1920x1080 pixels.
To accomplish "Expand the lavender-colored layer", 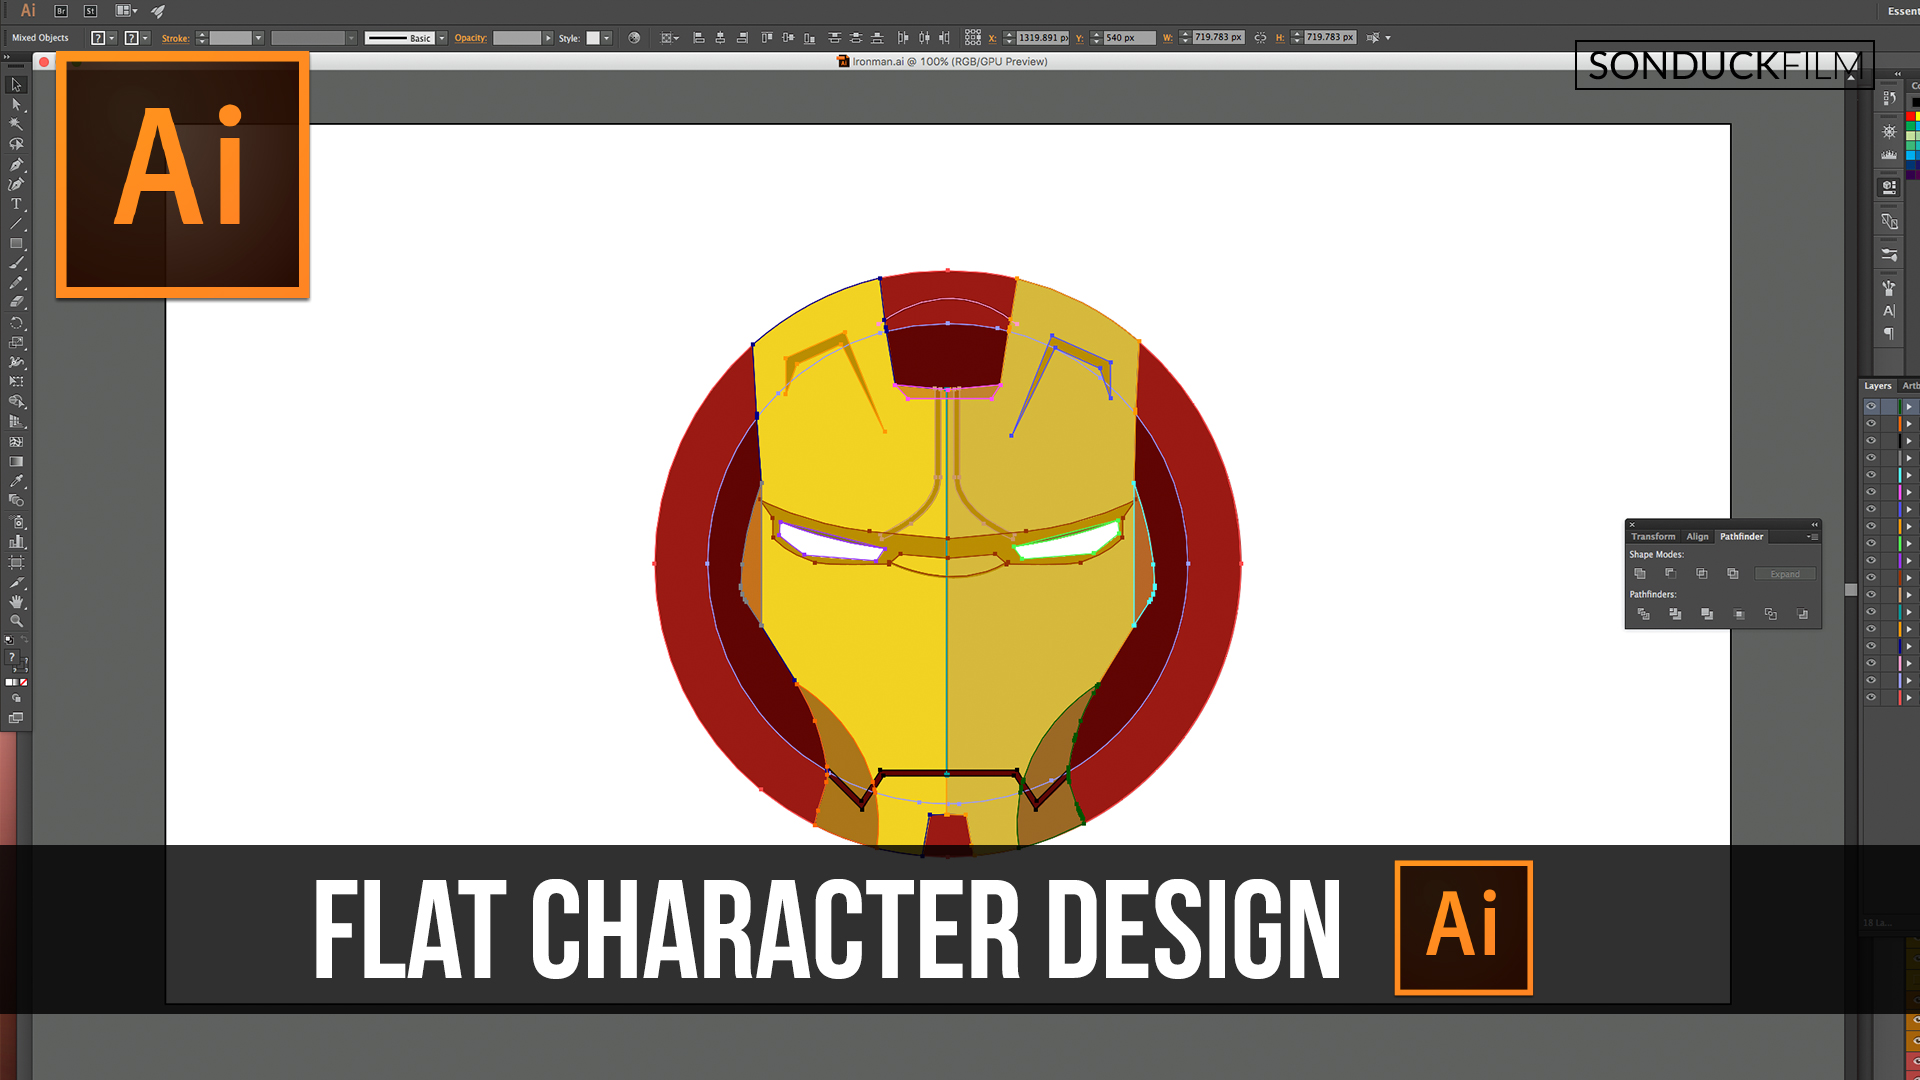I will (x=1909, y=680).
